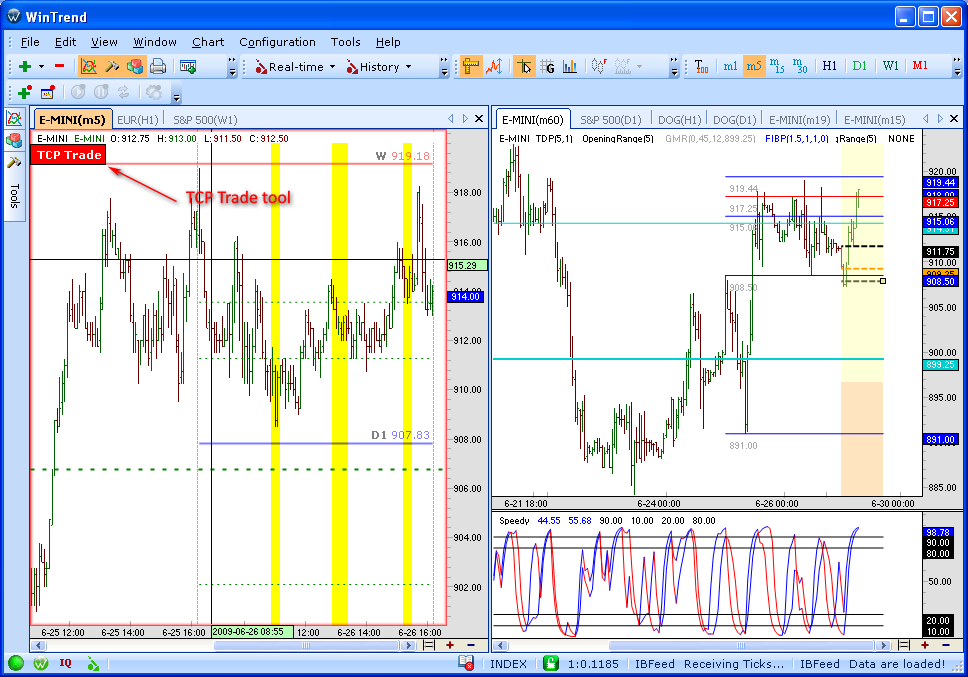Viewport: 968px width, 677px height.
Task: Click the right chart horizontal scrollbar thumb
Action: click(x=741, y=646)
